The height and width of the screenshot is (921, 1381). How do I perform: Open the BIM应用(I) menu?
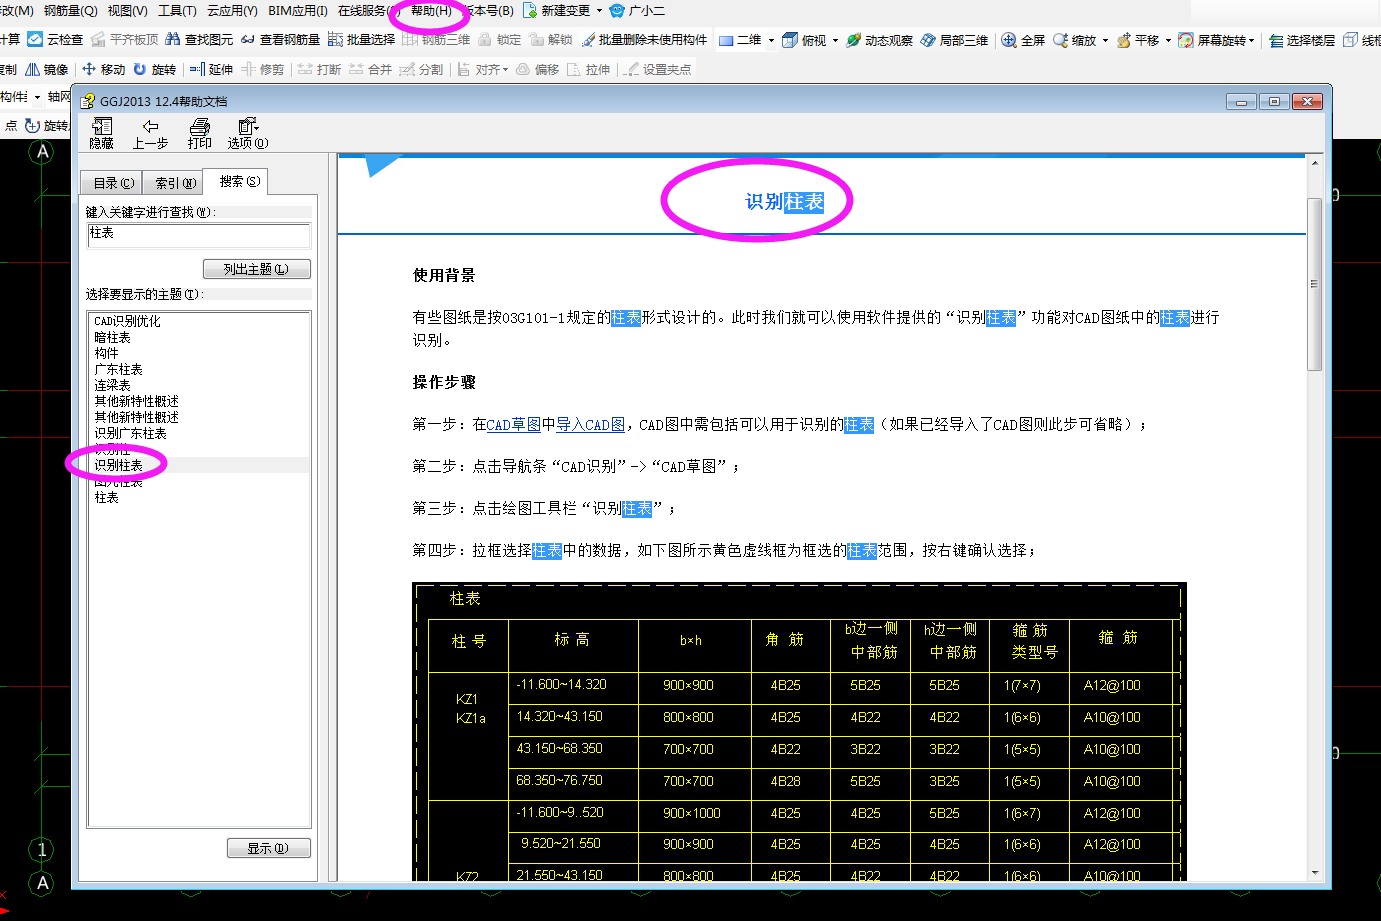click(298, 11)
